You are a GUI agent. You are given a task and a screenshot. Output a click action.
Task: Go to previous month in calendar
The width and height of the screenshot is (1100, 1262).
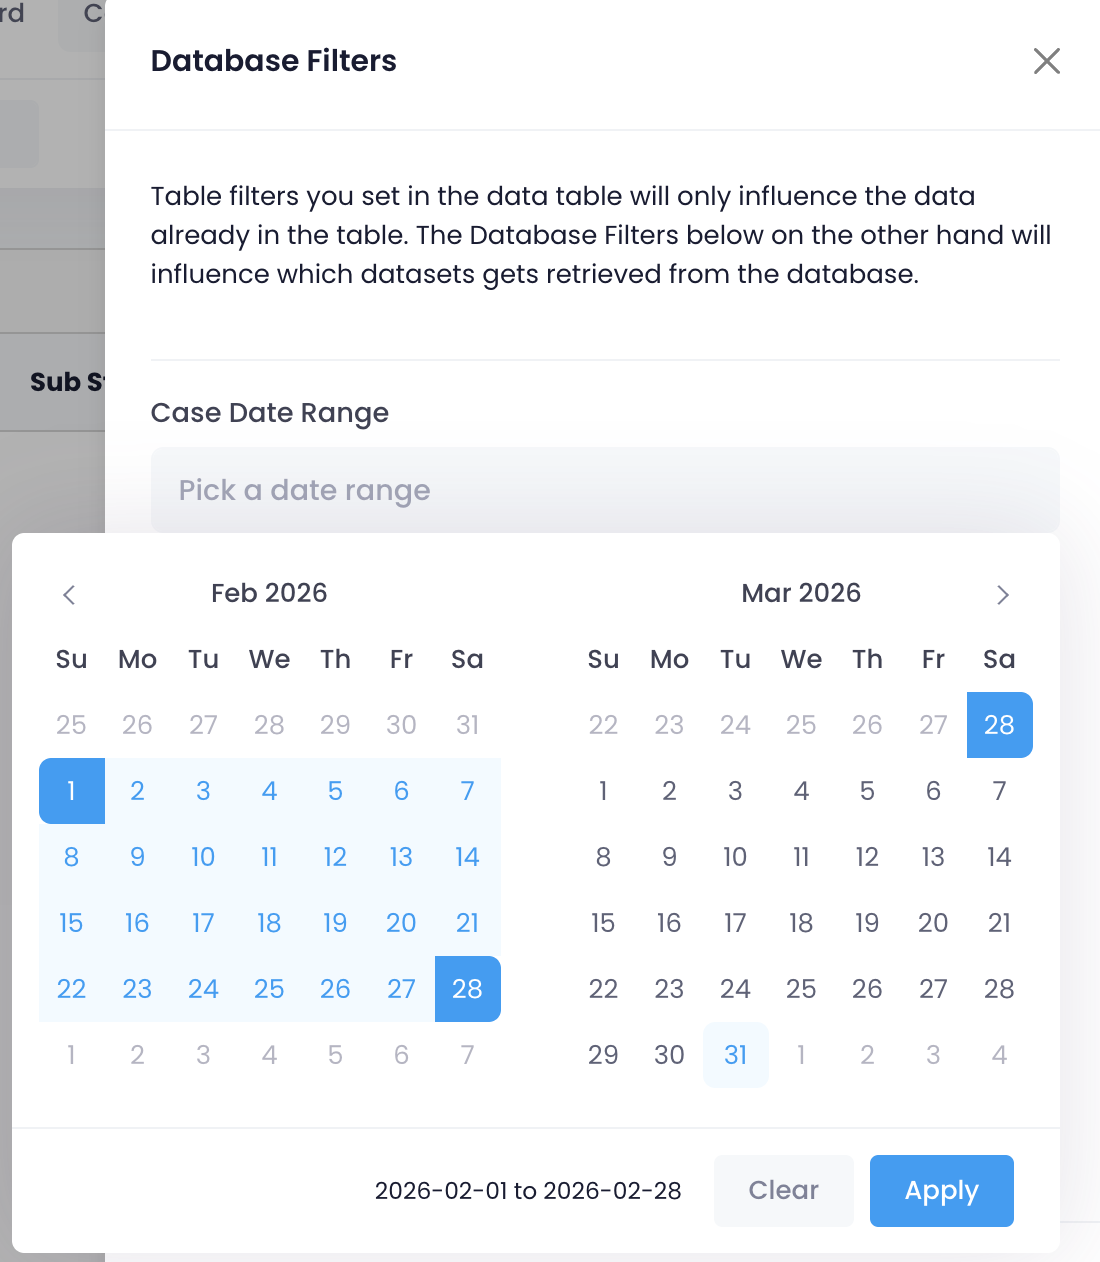coord(69,595)
